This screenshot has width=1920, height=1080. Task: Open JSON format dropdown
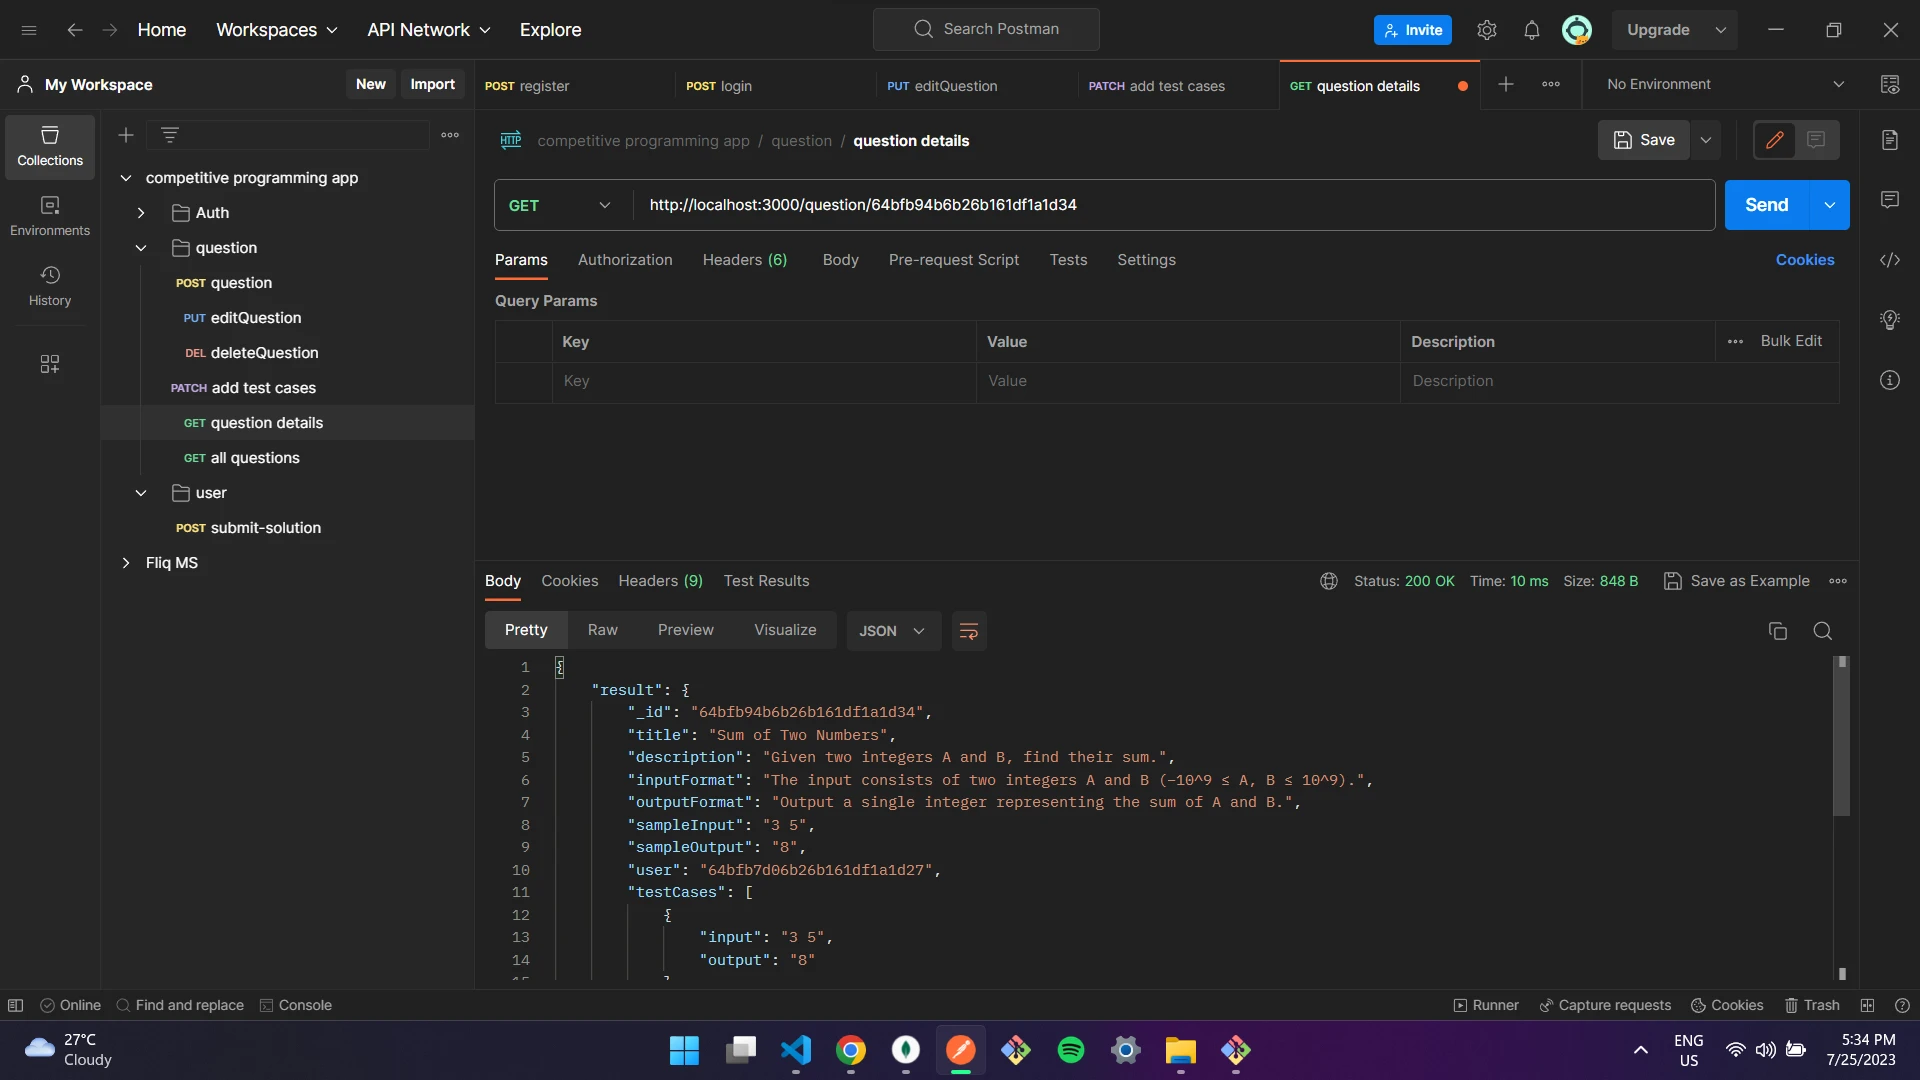coord(893,631)
